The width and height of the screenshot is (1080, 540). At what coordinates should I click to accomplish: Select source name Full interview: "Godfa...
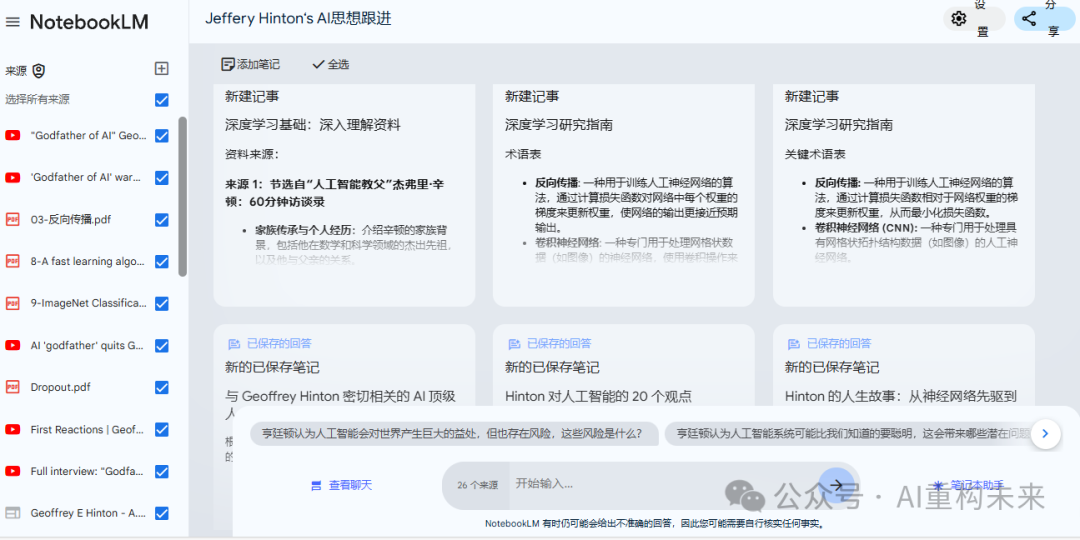(88, 471)
